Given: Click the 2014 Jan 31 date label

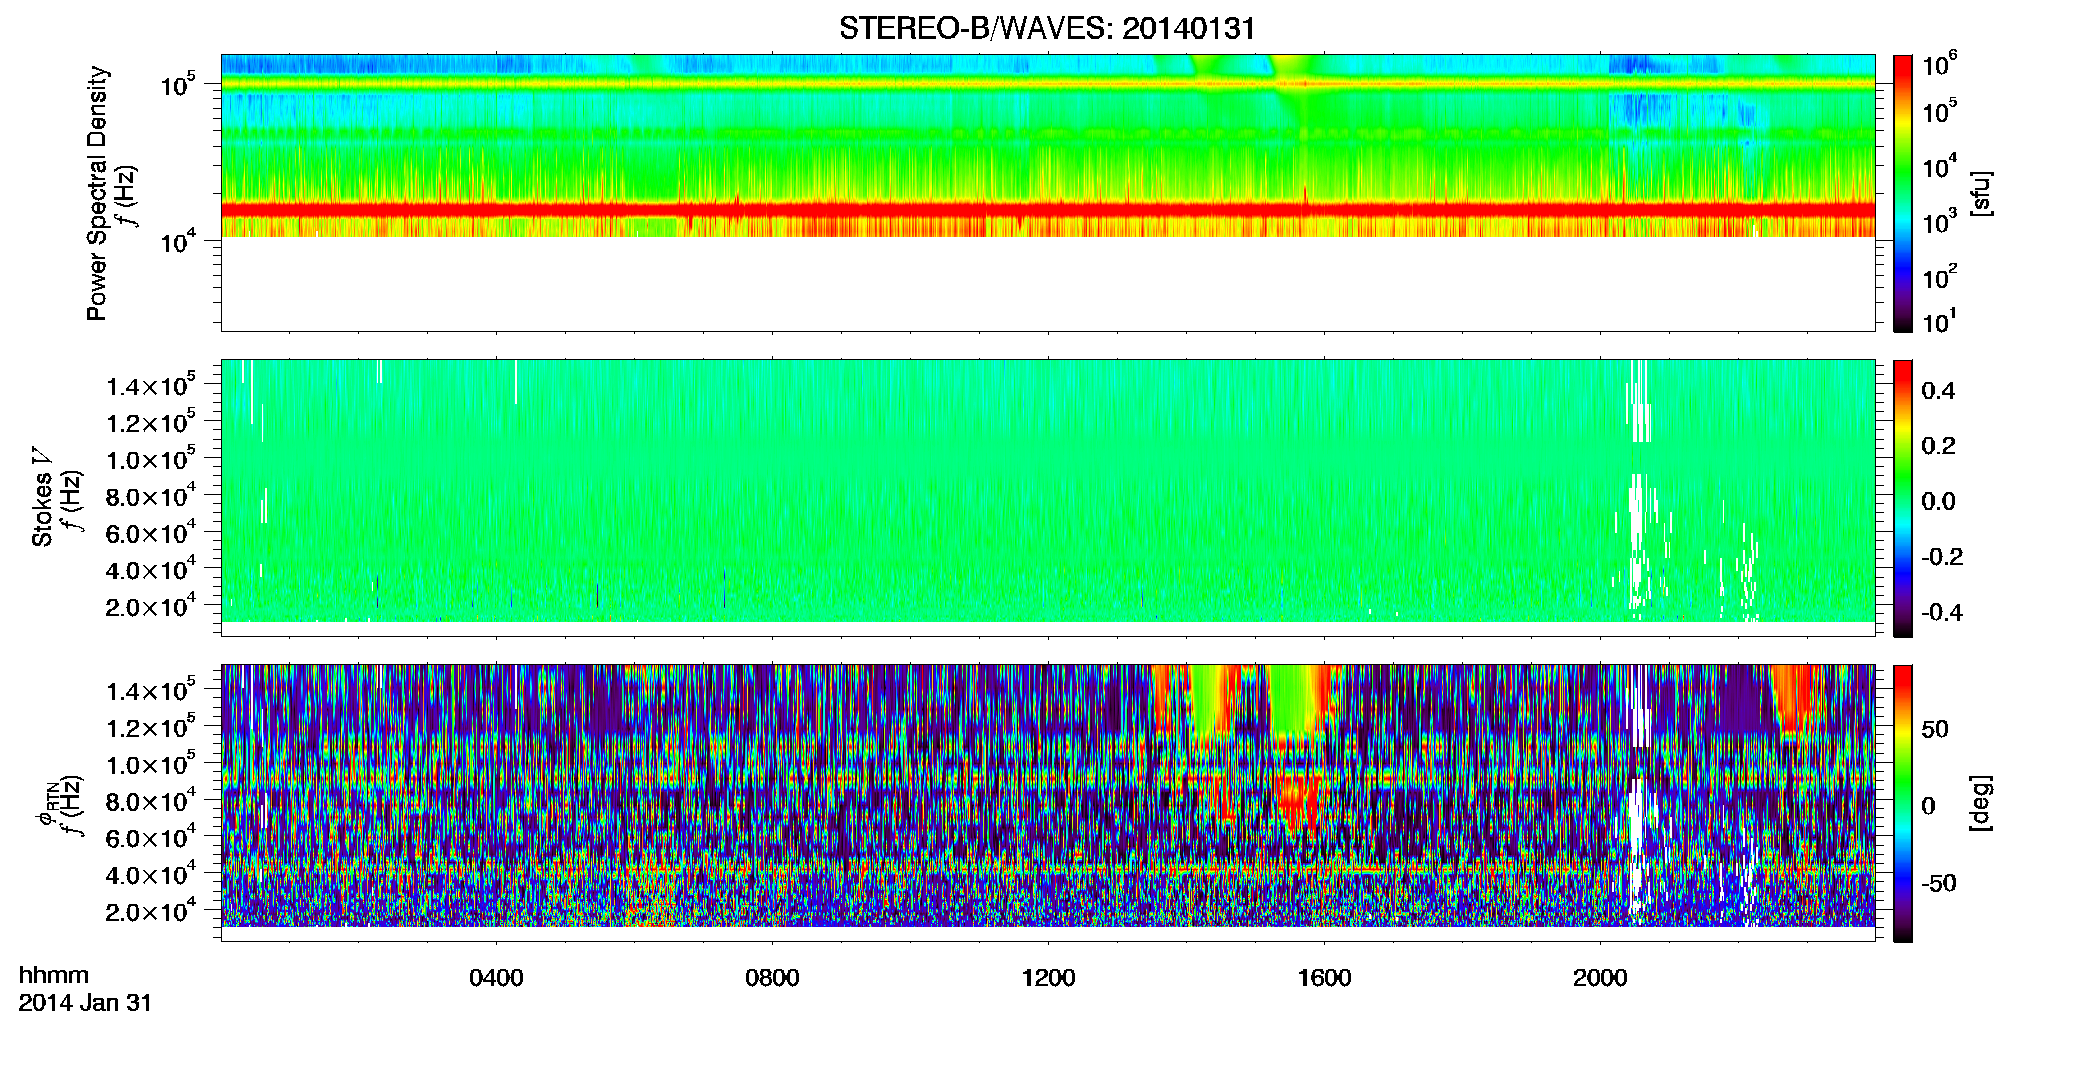Looking at the screenshot, I should 85,1003.
